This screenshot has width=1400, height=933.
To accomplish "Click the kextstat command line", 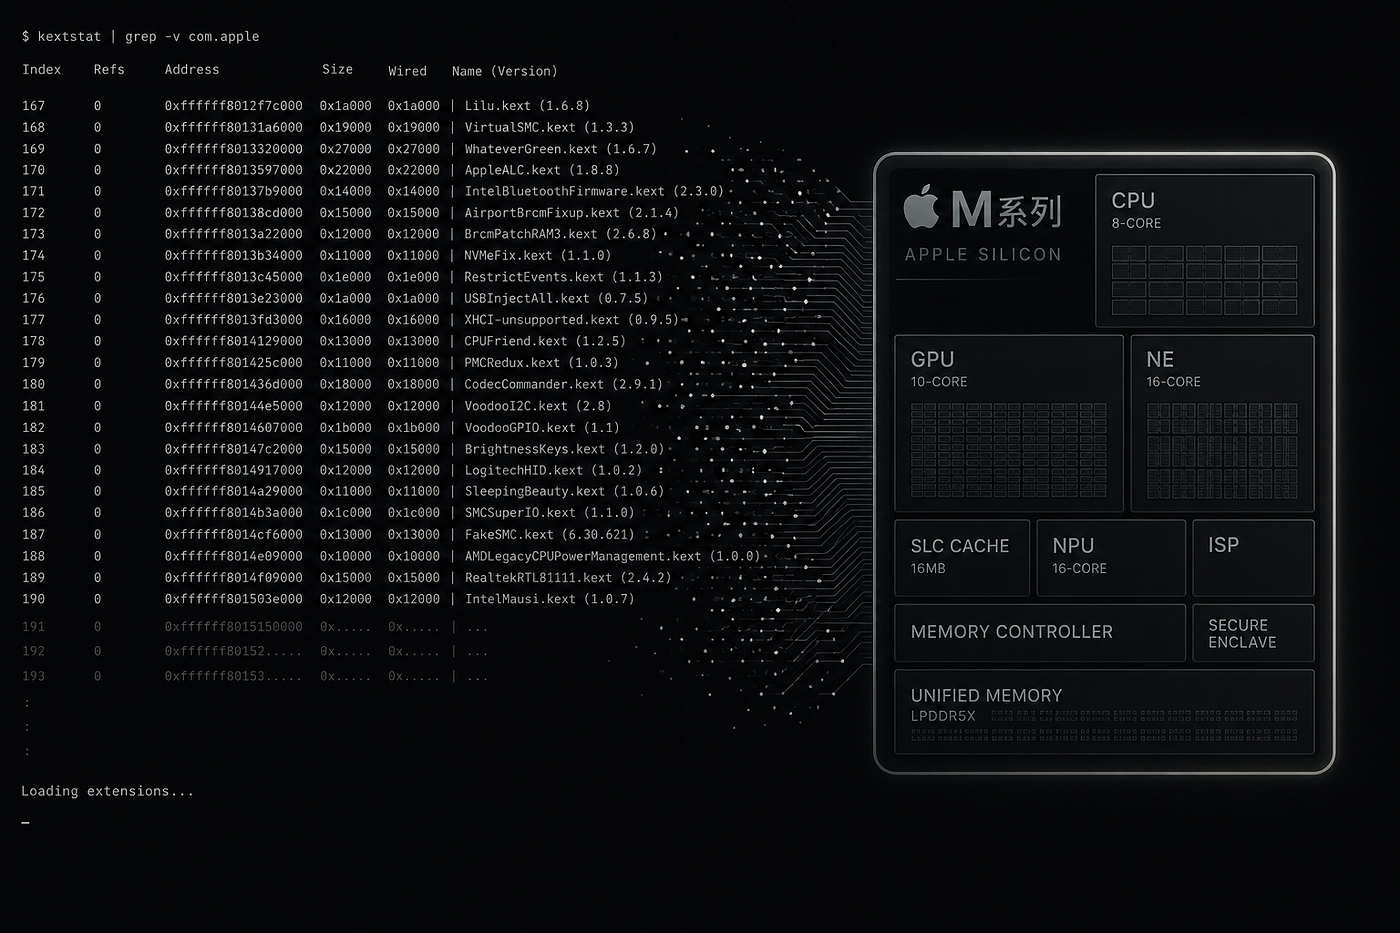I will [x=140, y=36].
